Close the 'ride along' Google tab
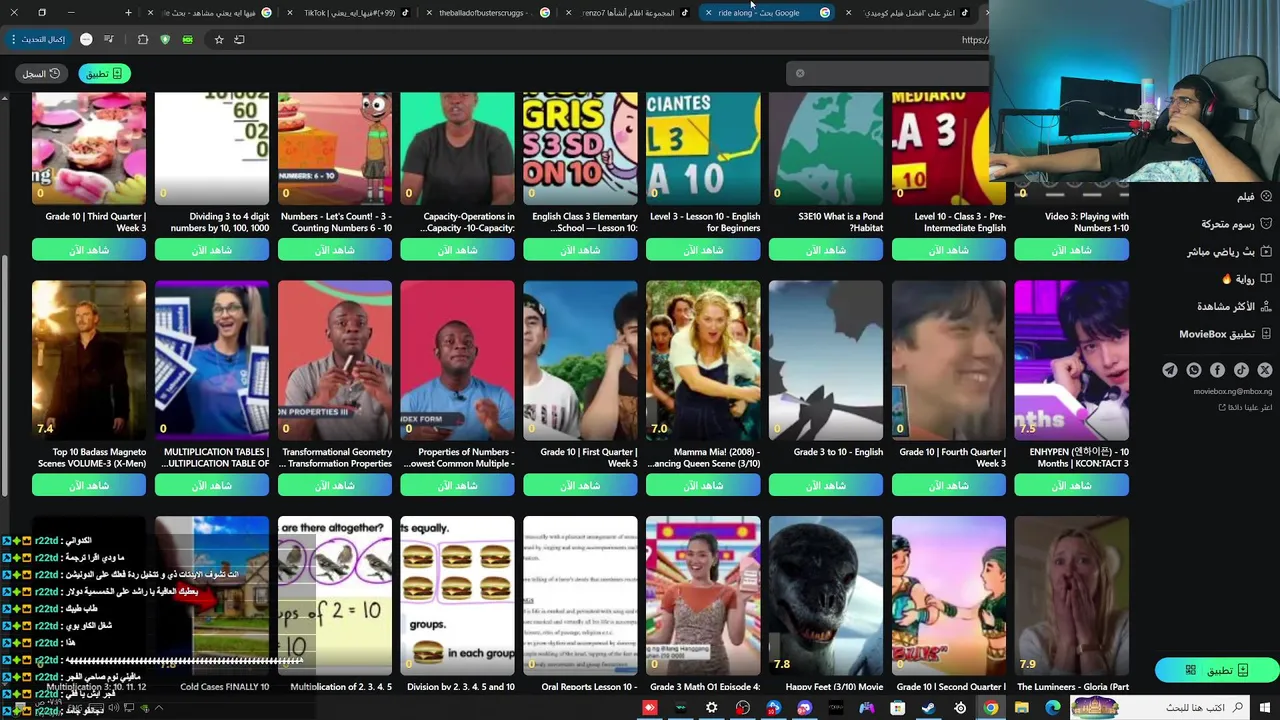The image size is (1280, 720). click(x=708, y=12)
